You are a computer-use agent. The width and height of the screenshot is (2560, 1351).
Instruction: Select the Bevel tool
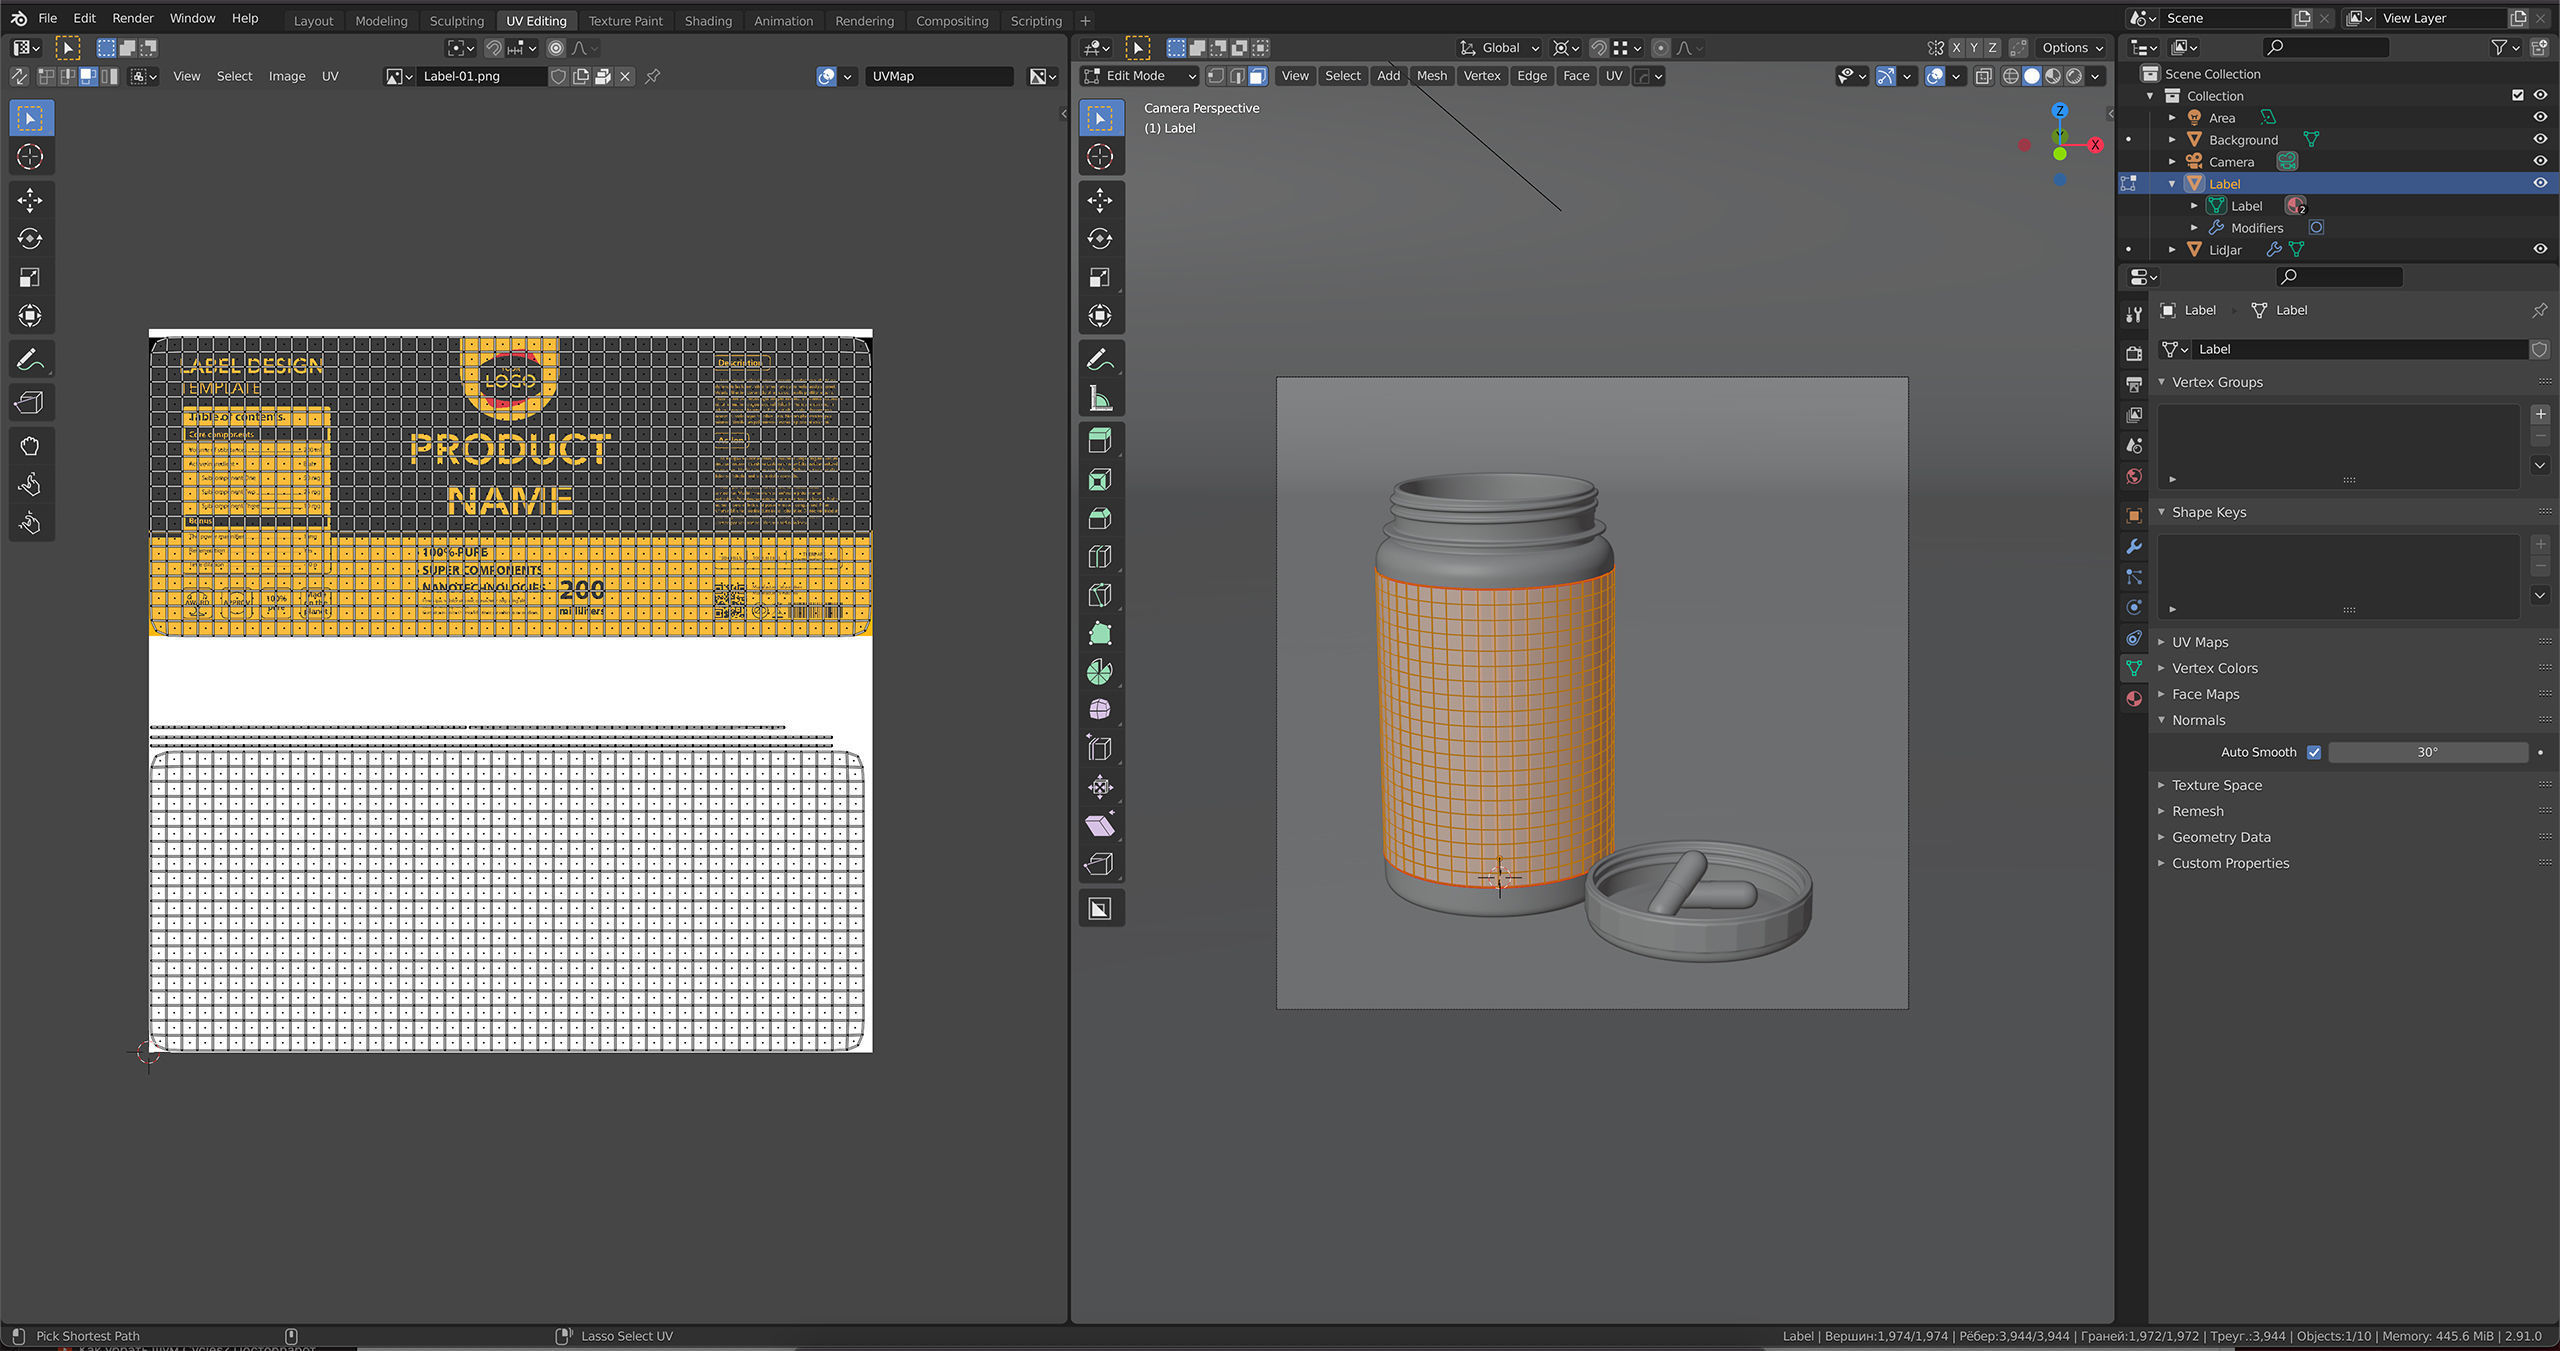pos(1100,518)
